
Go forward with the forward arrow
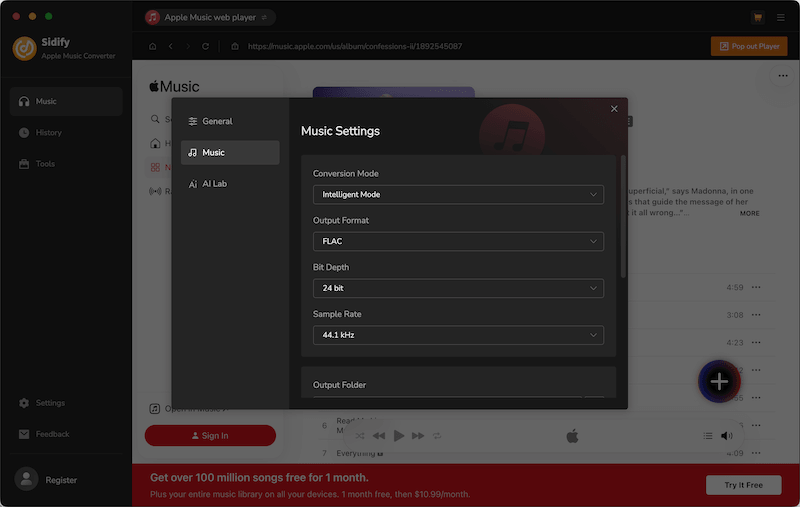[188, 46]
